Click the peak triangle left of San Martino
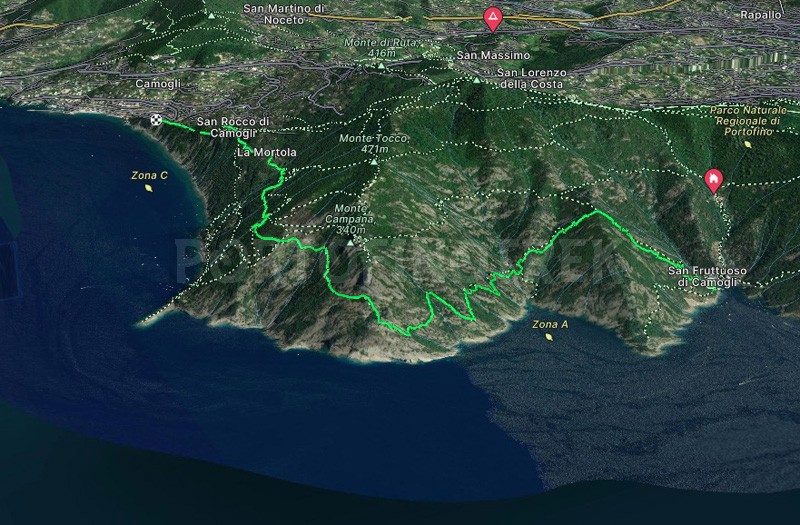This screenshot has height=525, width=800. pos(211,16)
